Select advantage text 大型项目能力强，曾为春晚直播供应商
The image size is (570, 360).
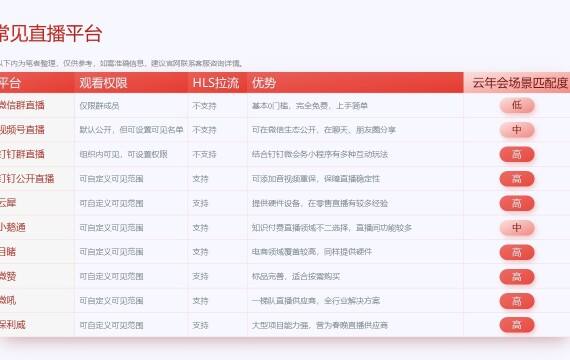(x=320, y=325)
